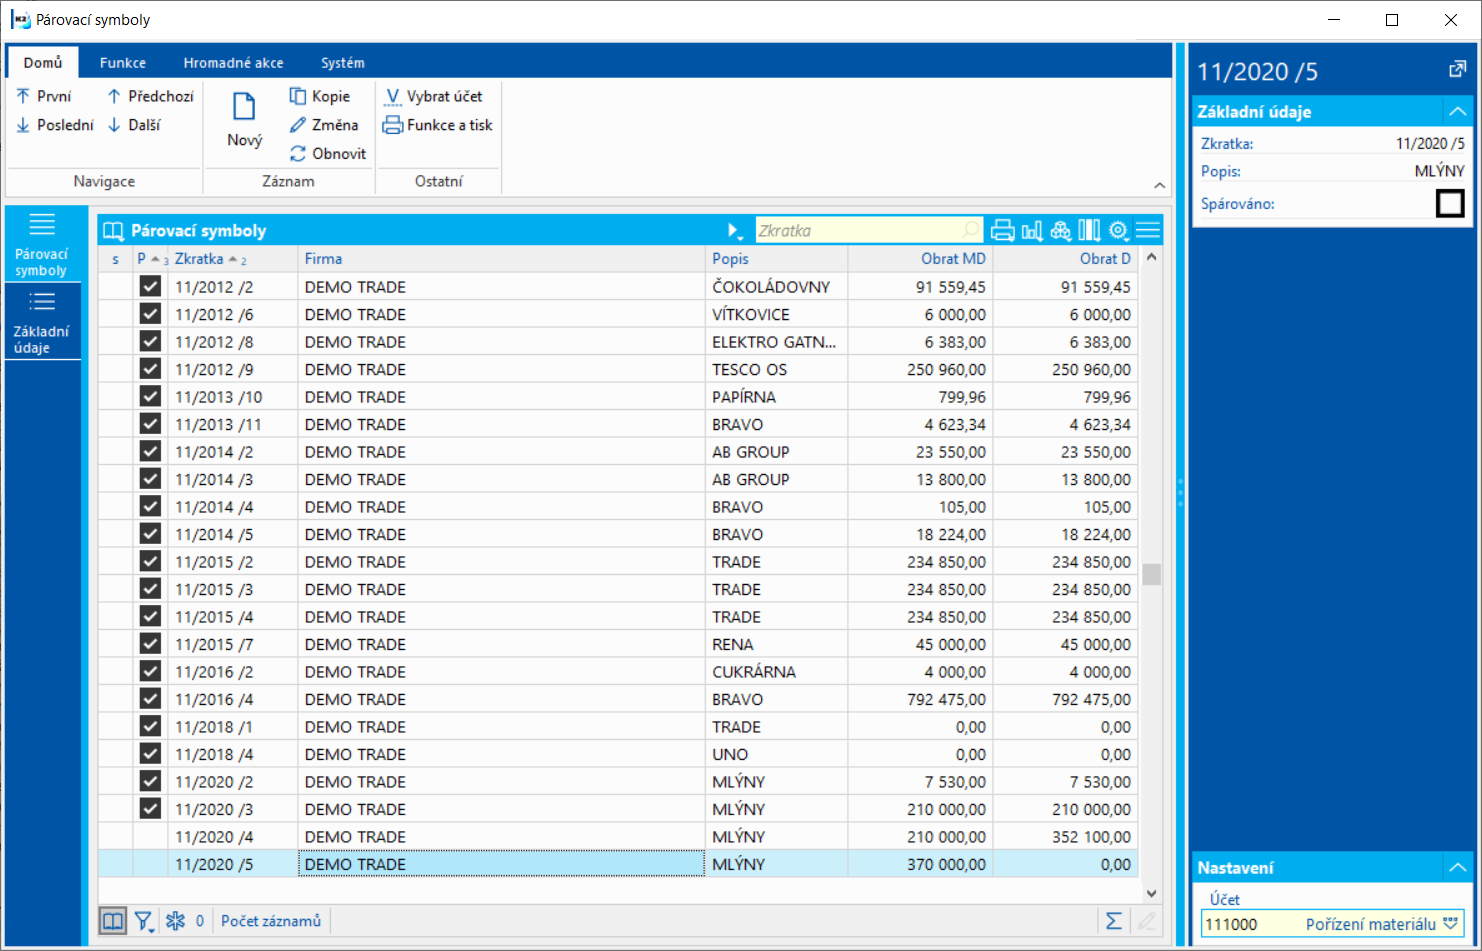Open grid settings gear icon
Image resolution: width=1482 pixels, height=951 pixels.
[x=1118, y=231]
